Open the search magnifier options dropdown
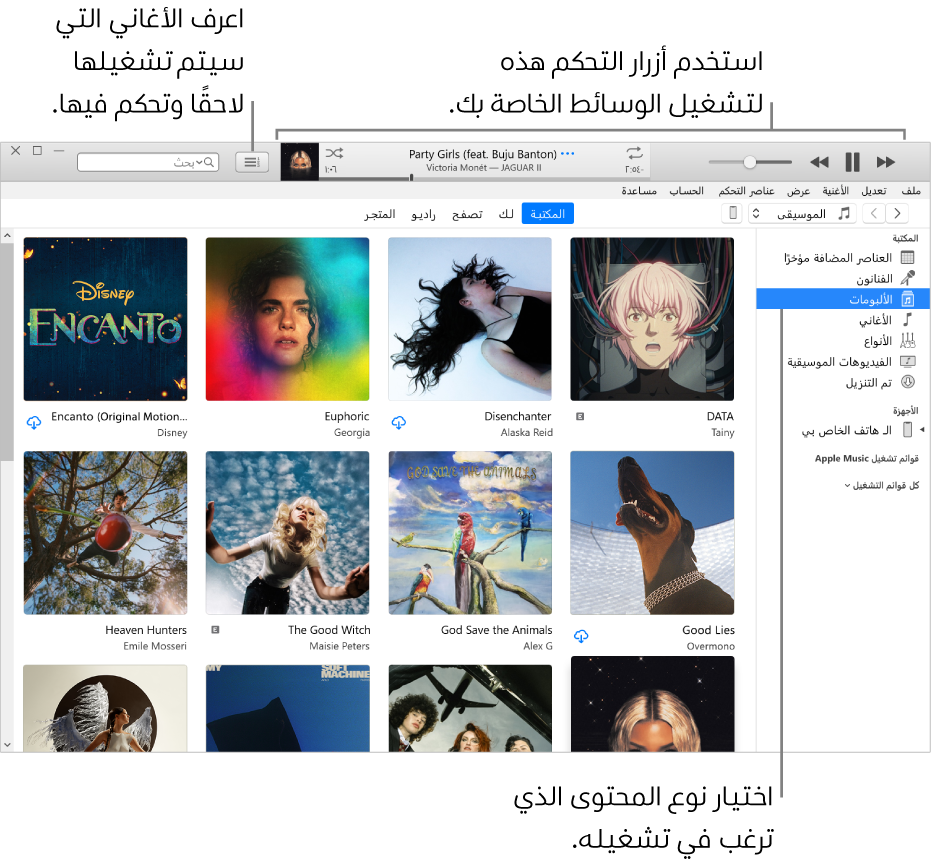The height and width of the screenshot is (865, 931). [204, 162]
